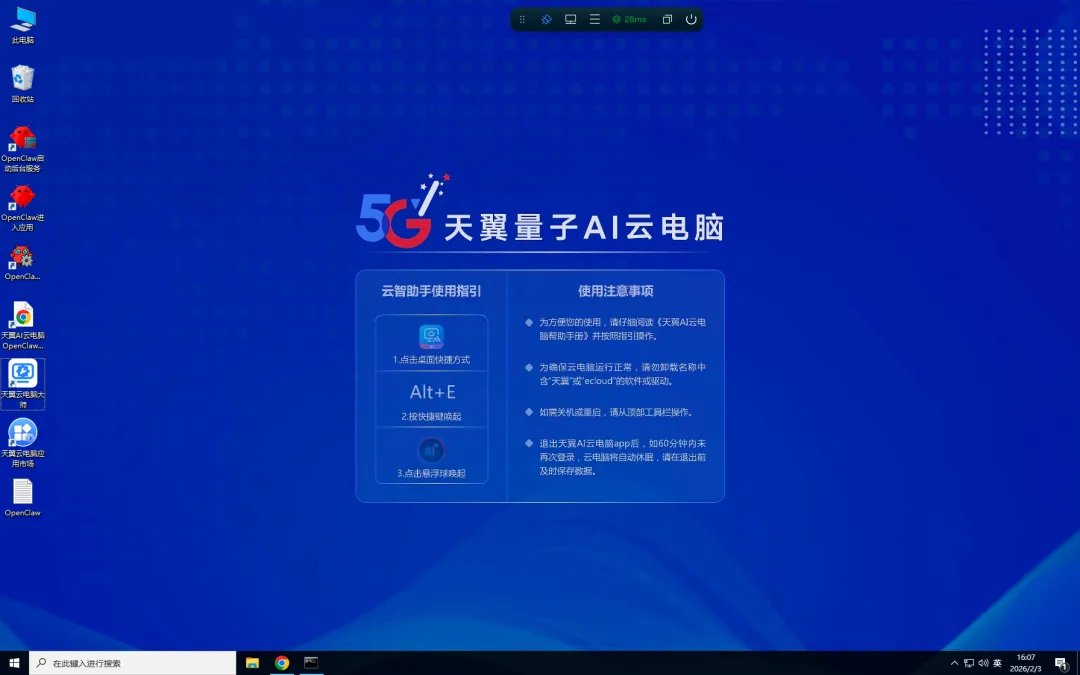The image size is (1080, 675).
Task: Open the notification center icon
Action: [1061, 663]
